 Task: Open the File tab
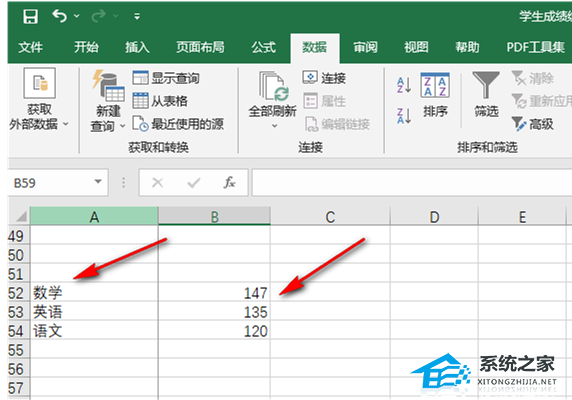click(31, 47)
